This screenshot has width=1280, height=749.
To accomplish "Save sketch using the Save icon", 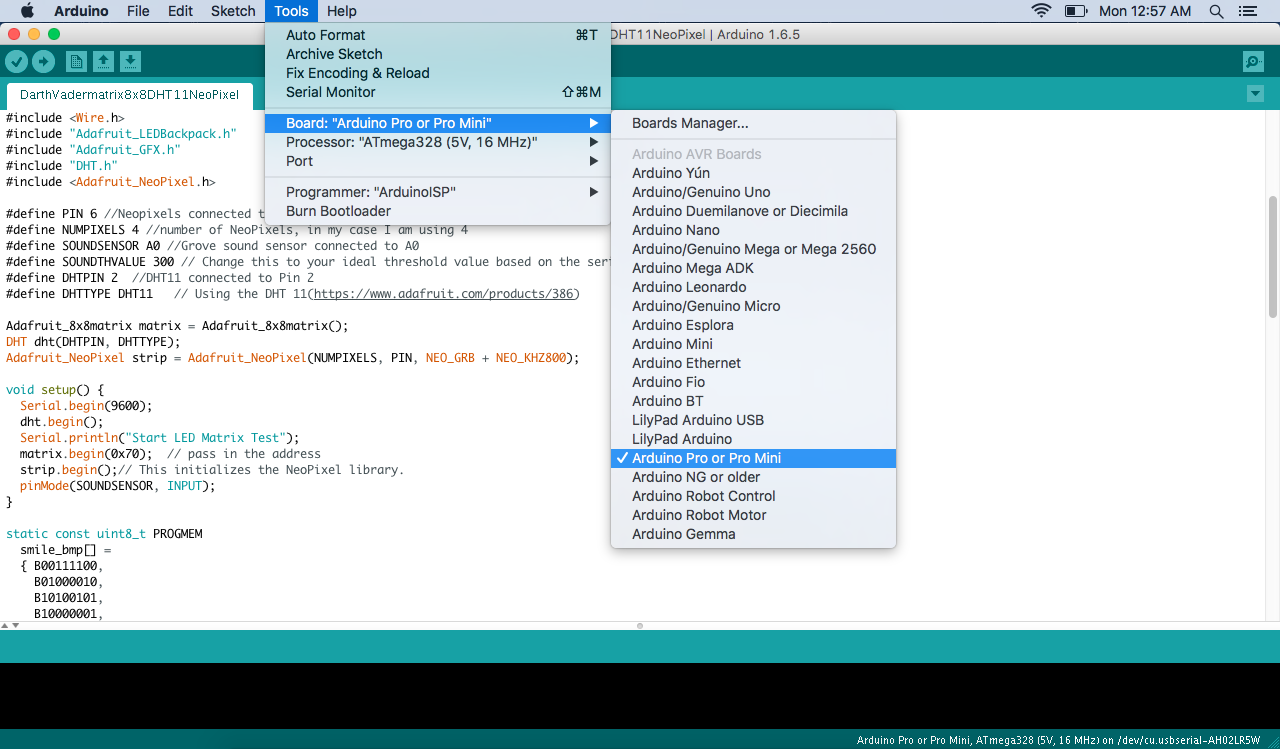I will point(130,62).
